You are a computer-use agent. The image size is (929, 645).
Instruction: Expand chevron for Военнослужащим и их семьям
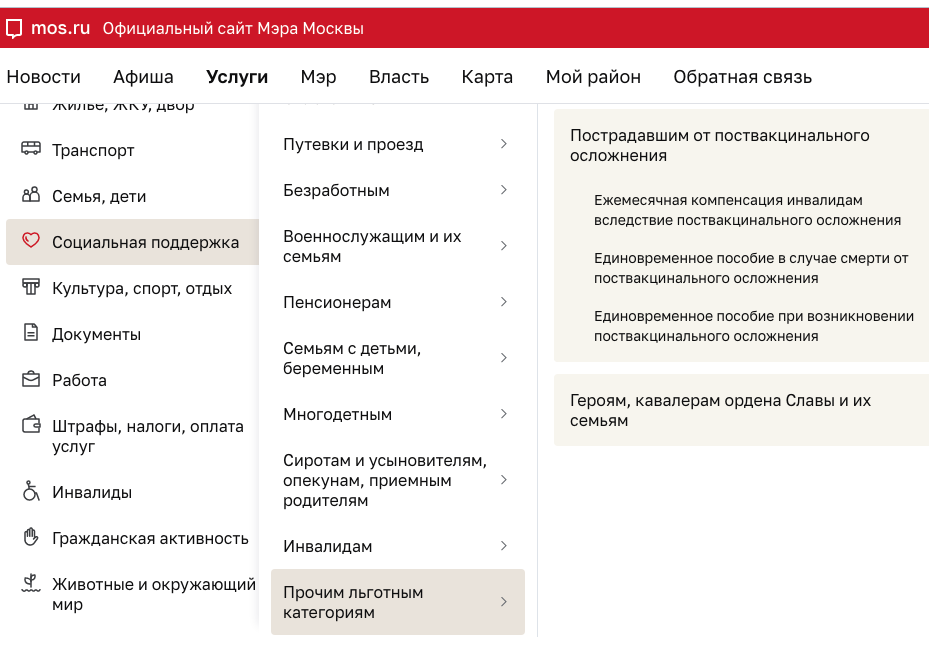pyautogui.click(x=504, y=246)
